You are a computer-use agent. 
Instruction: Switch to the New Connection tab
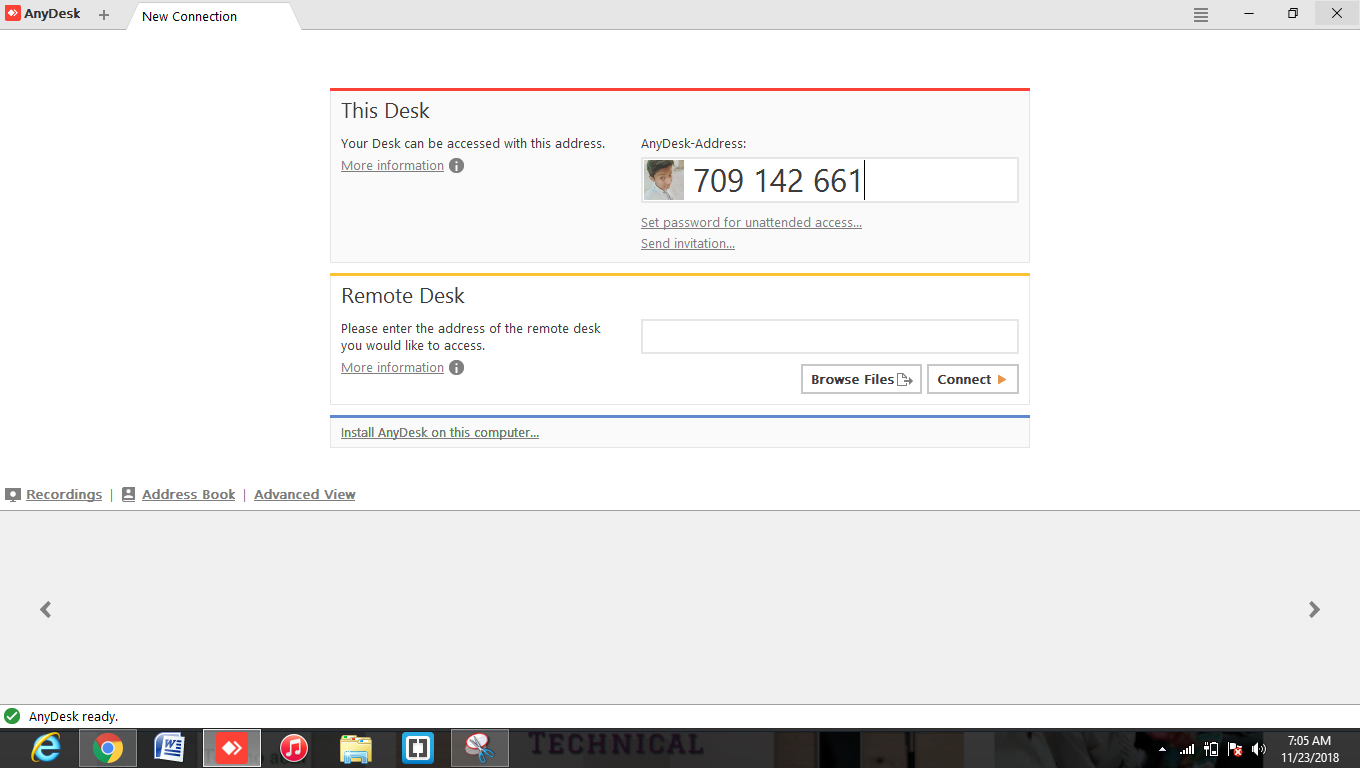coord(189,16)
